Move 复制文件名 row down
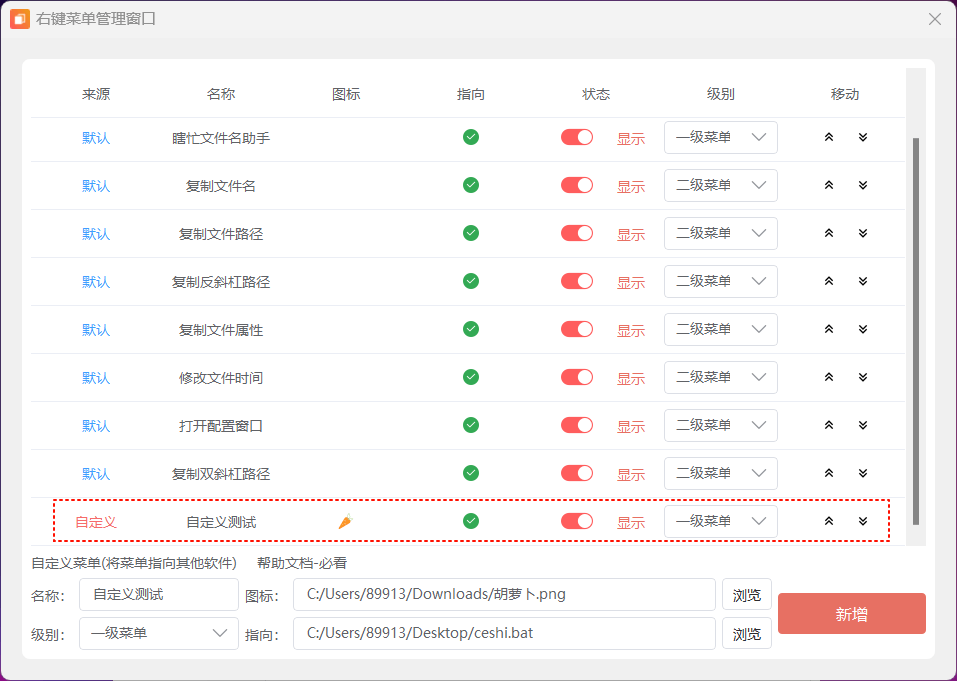This screenshot has width=957, height=681. pyautogui.click(x=863, y=185)
